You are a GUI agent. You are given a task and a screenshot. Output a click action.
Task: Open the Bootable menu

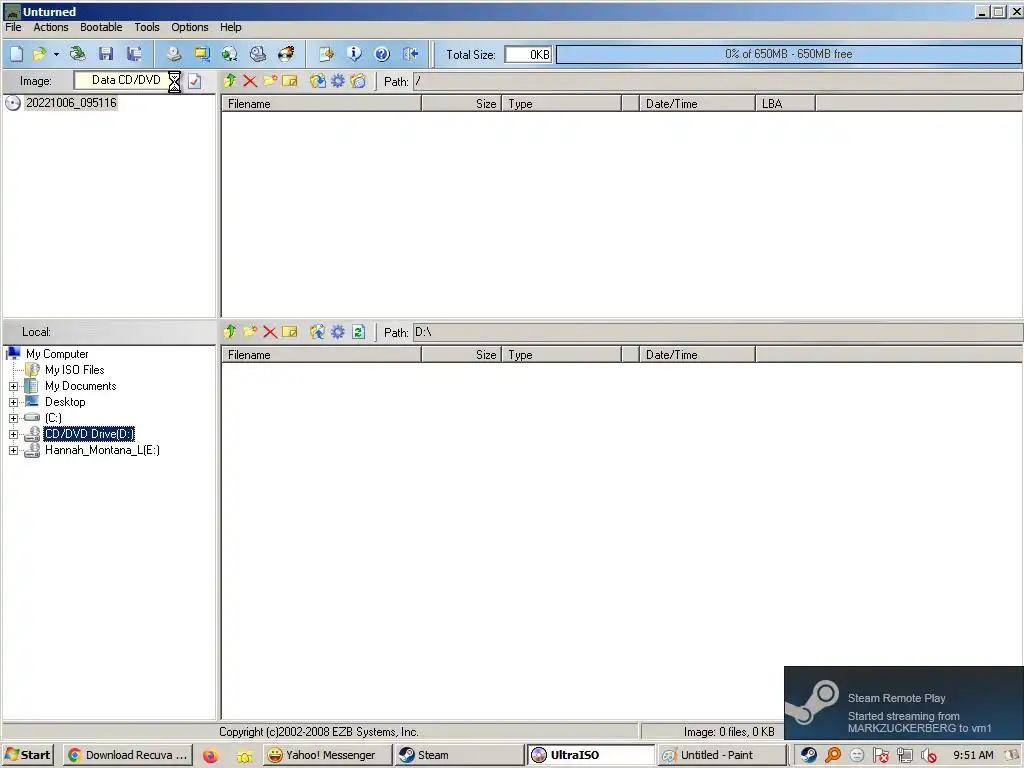[101, 27]
